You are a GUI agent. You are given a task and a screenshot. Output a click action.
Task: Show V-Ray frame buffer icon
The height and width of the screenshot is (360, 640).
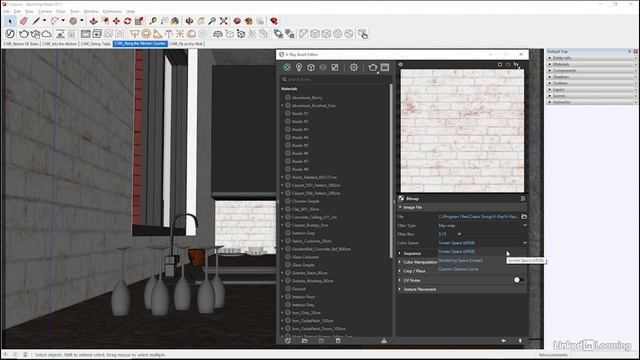(85, 34)
